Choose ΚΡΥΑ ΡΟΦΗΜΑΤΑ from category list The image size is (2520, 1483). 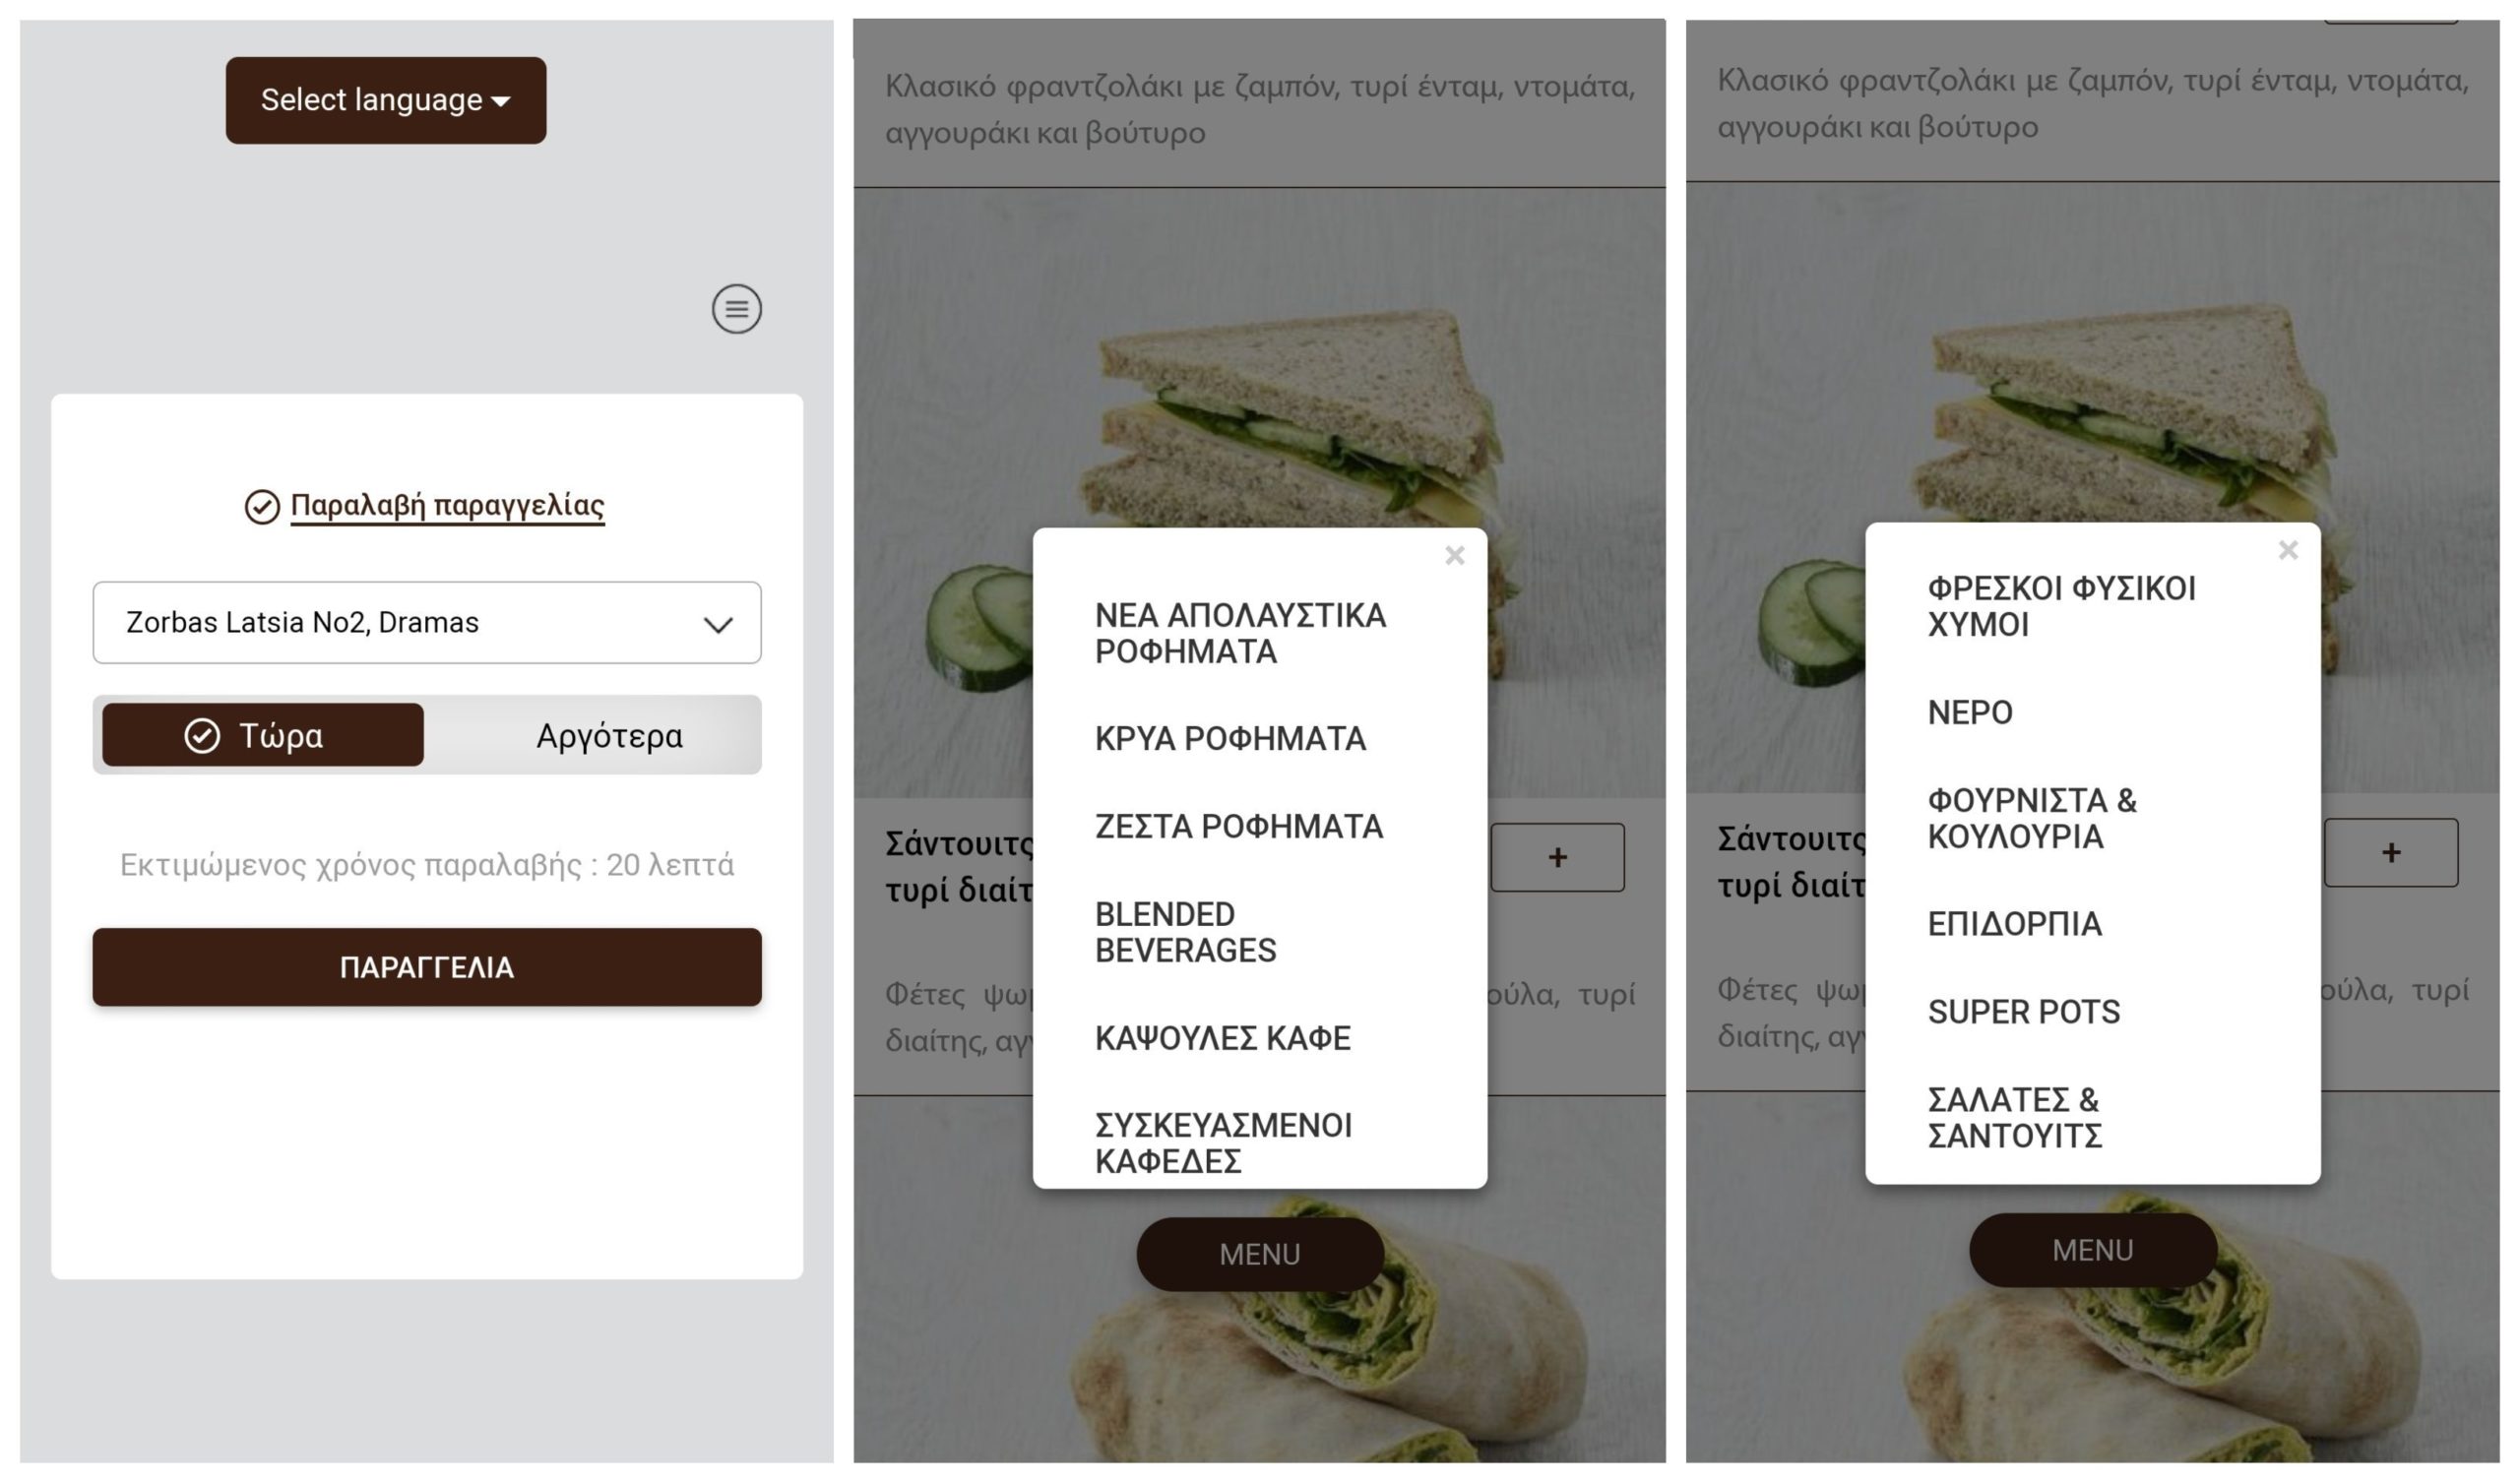click(1230, 738)
